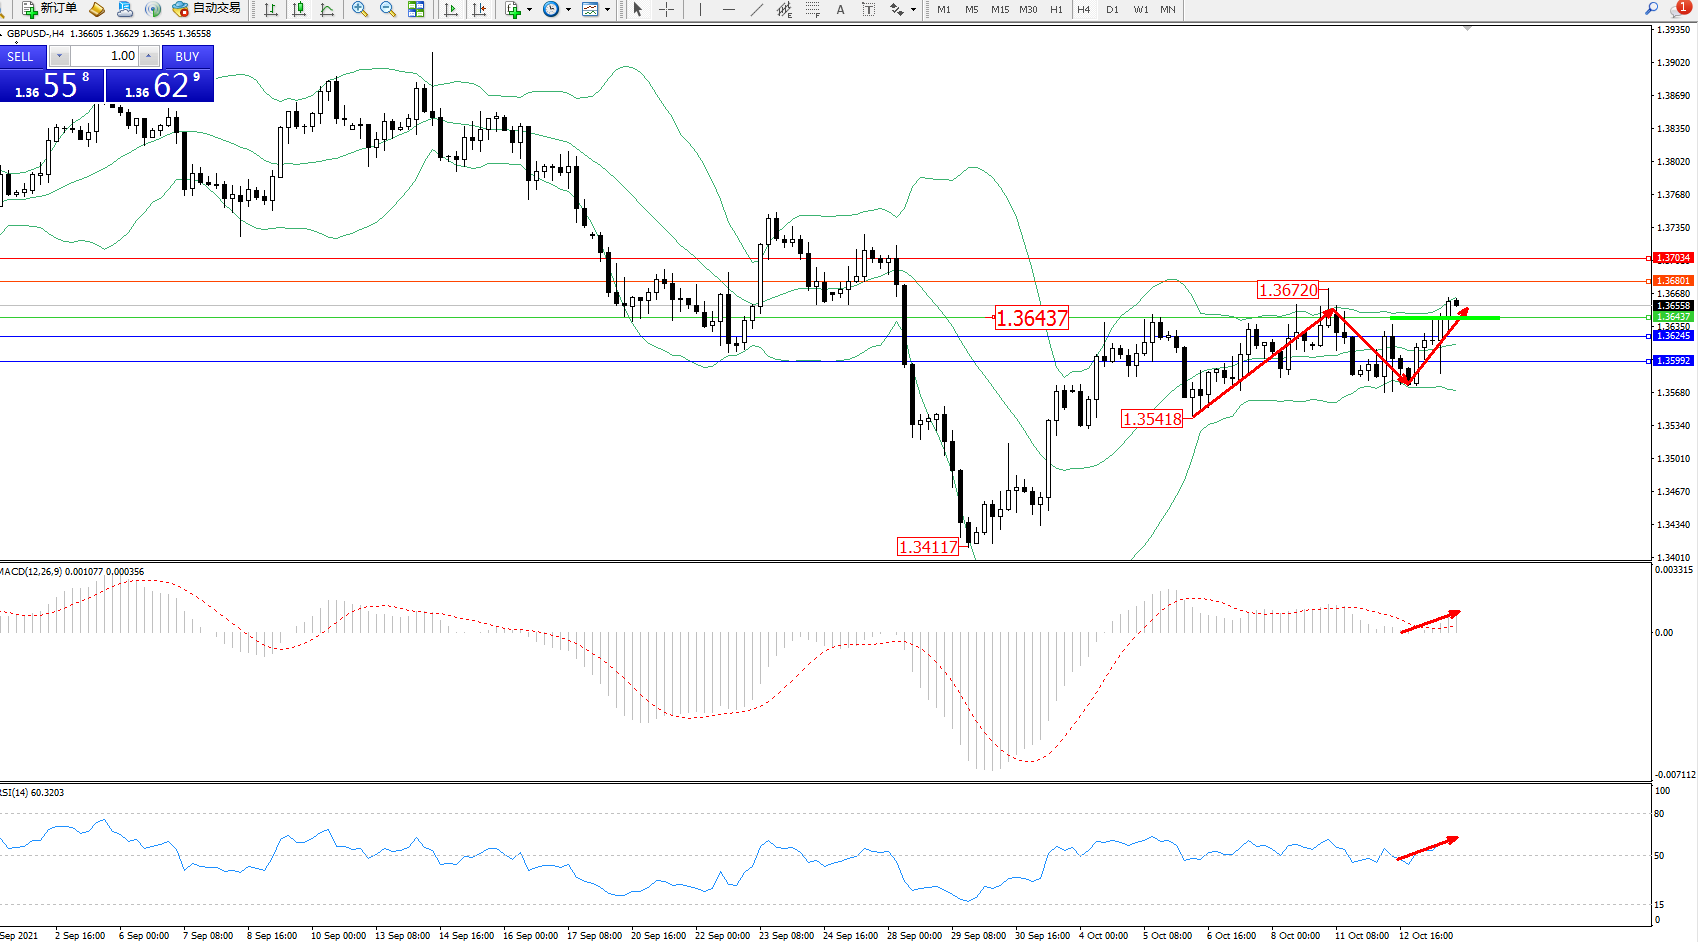
Task: Click the blue SELL button
Action: pos(21,56)
